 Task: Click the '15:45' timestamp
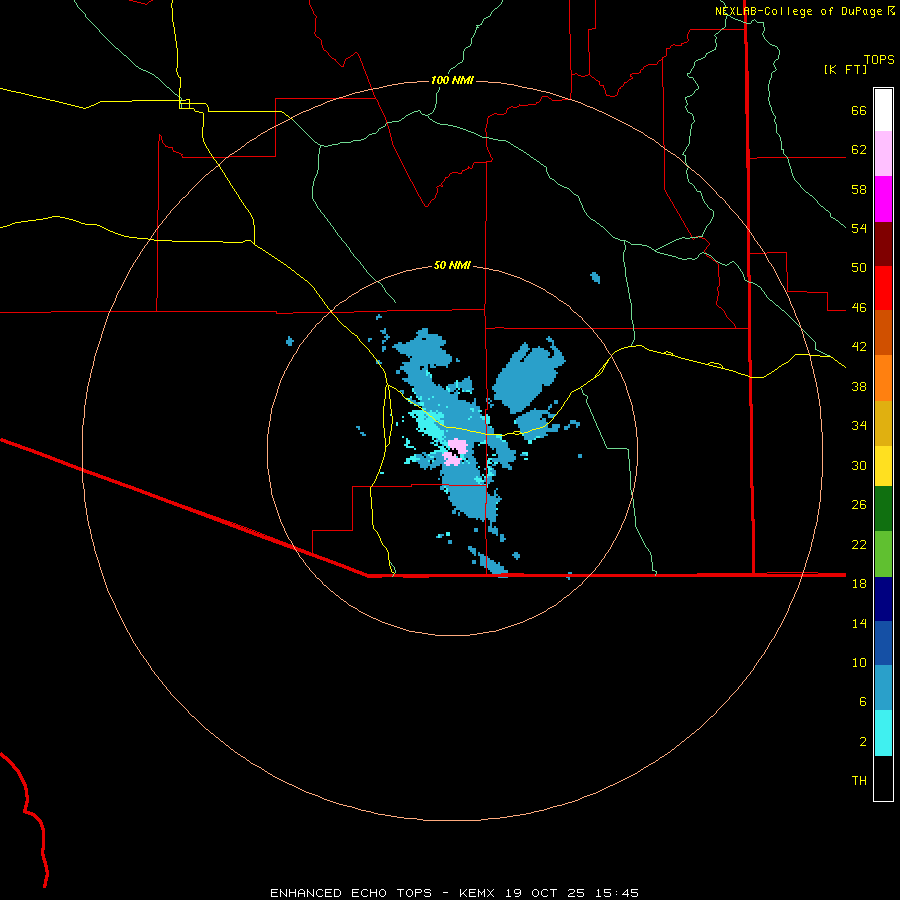(616, 893)
